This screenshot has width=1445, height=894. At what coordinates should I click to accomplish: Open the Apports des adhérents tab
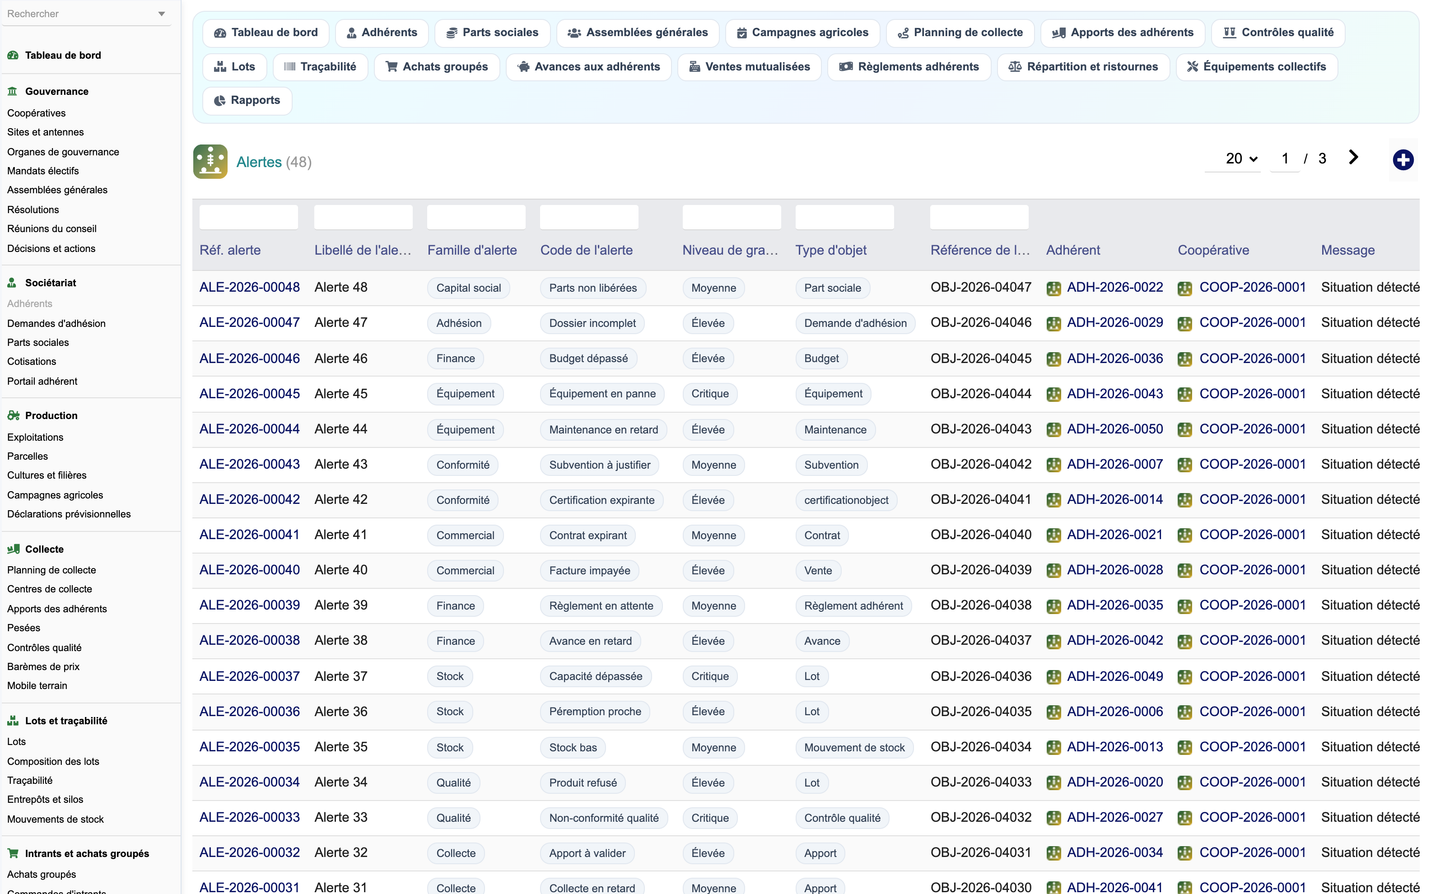[1123, 33]
